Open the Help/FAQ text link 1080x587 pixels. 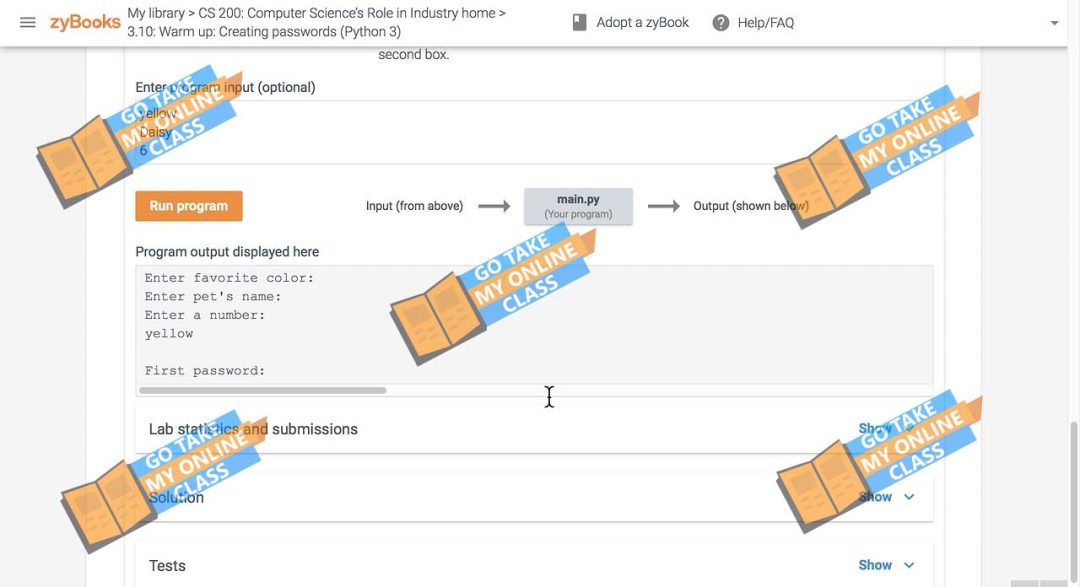tap(765, 22)
